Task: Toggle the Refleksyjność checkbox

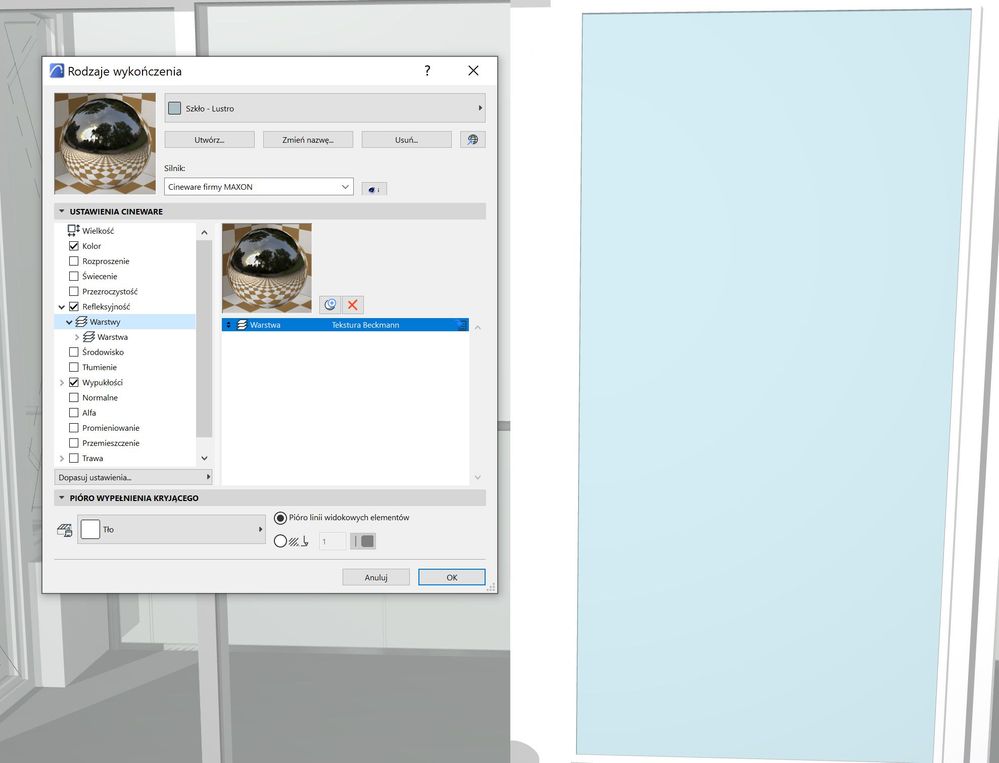Action: coord(74,306)
